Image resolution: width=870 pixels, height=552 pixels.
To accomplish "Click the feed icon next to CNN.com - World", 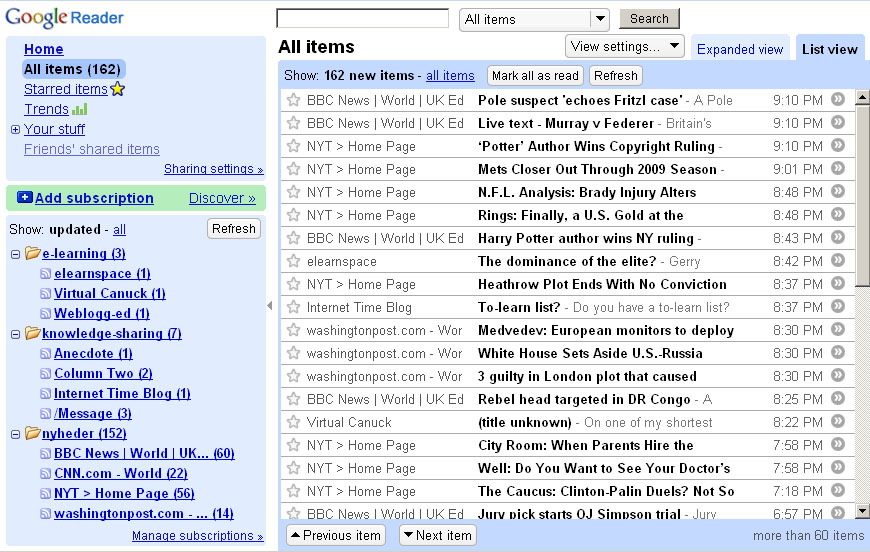I will pyautogui.click(x=45, y=473).
